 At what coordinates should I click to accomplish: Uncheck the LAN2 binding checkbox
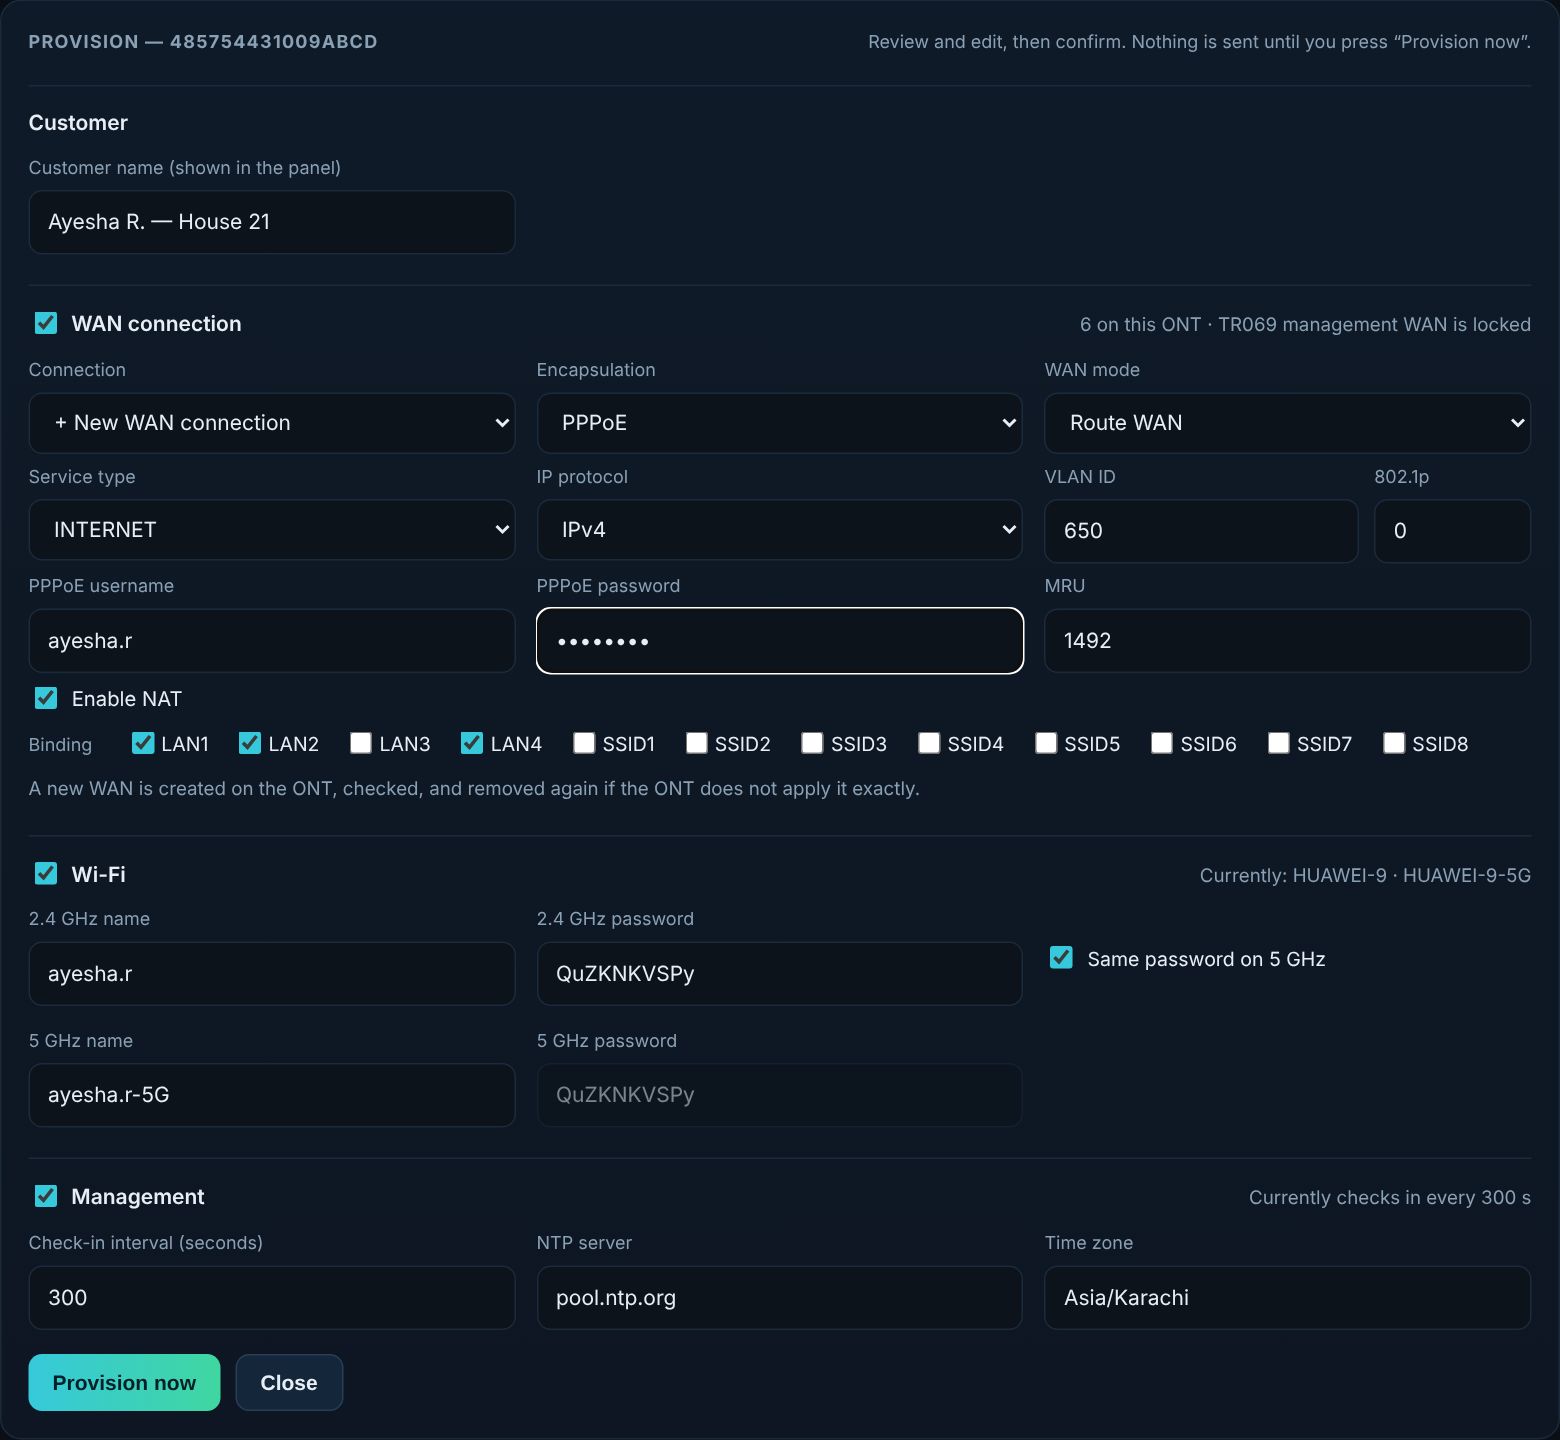250,743
